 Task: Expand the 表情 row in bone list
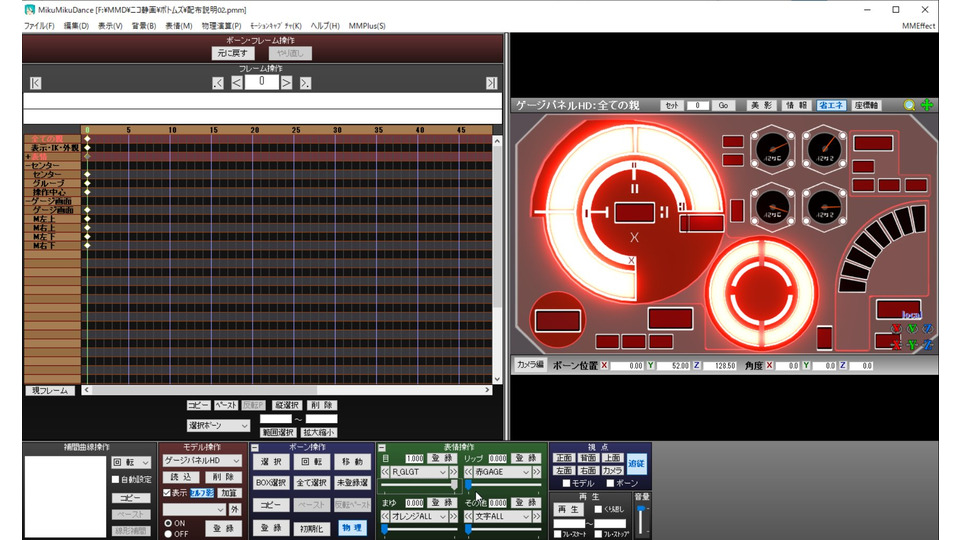click(x=28, y=157)
